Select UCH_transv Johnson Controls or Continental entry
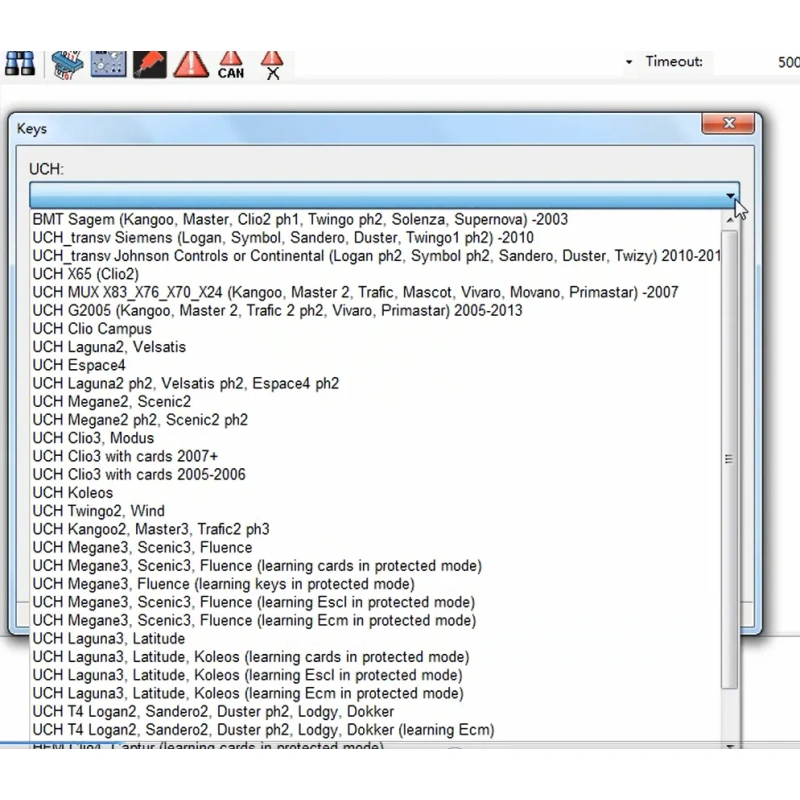 [x=376, y=256]
